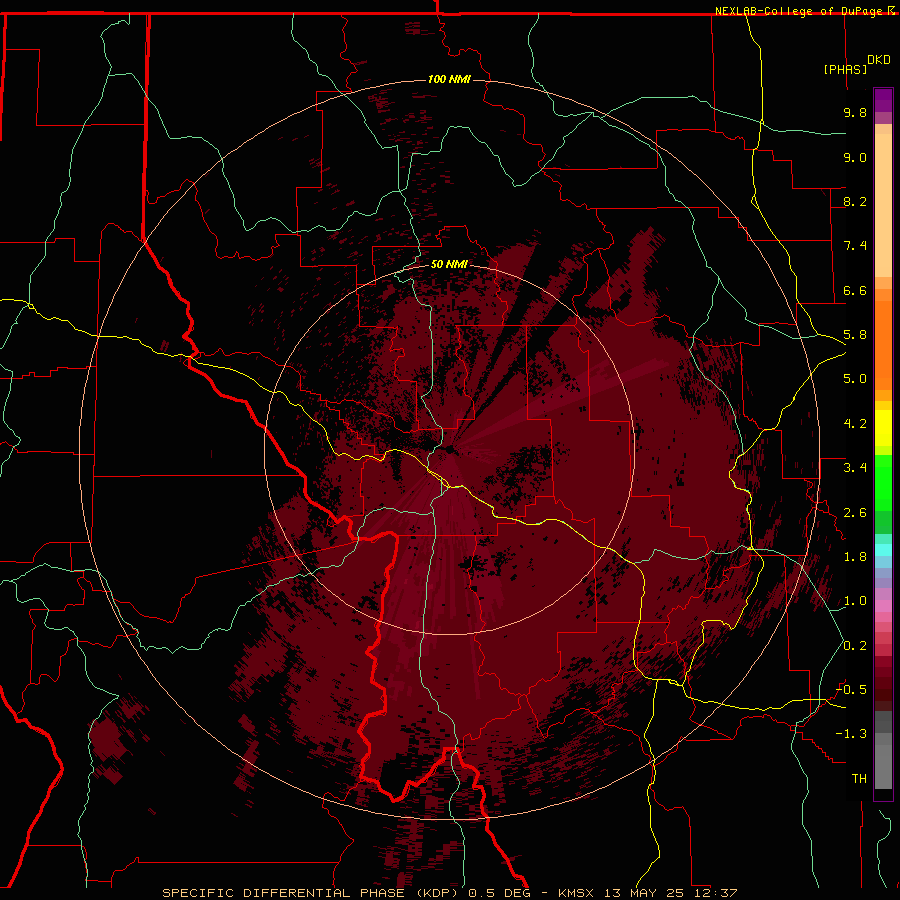Click the DKD label above color scale

(879, 60)
